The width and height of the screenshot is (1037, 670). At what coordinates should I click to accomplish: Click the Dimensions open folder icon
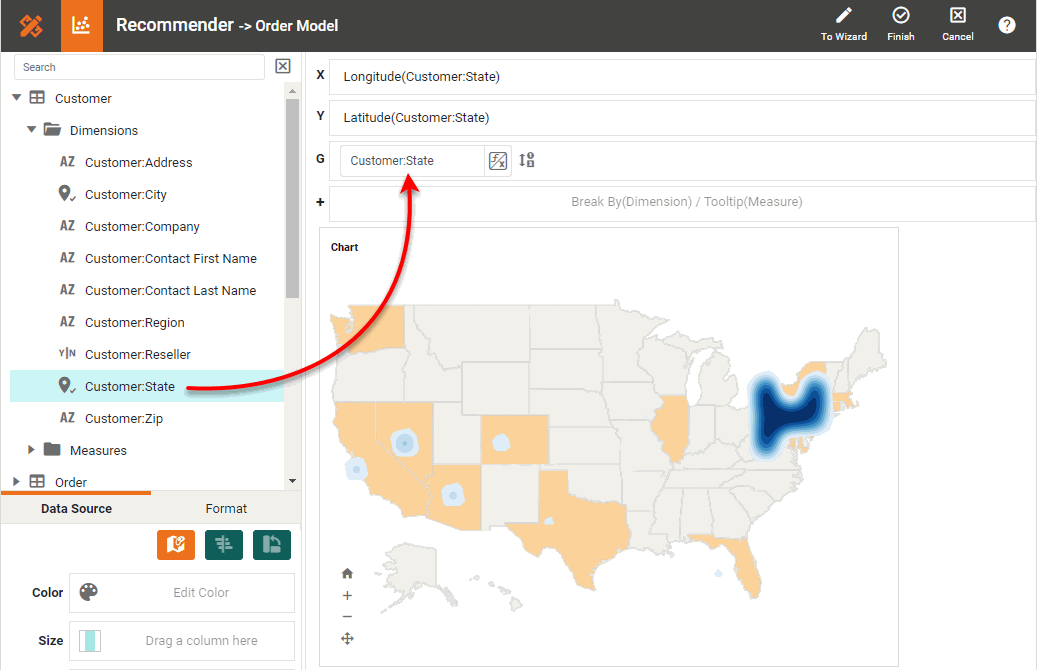tap(52, 130)
